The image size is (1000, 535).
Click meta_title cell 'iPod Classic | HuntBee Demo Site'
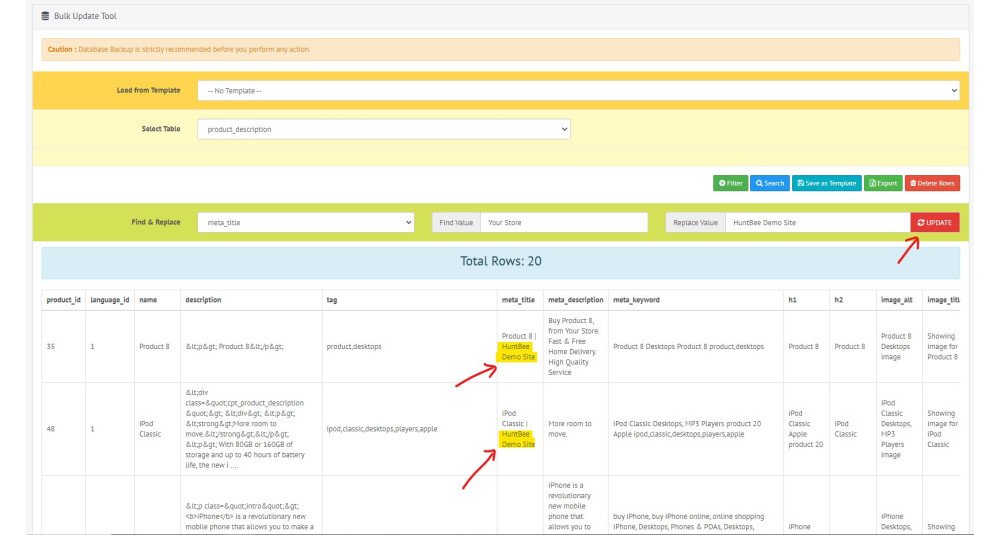click(518, 429)
